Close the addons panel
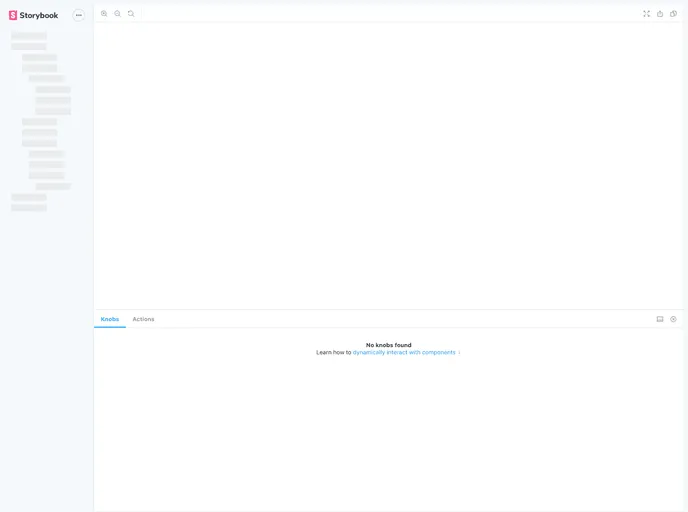The image size is (688, 512). tap(673, 319)
